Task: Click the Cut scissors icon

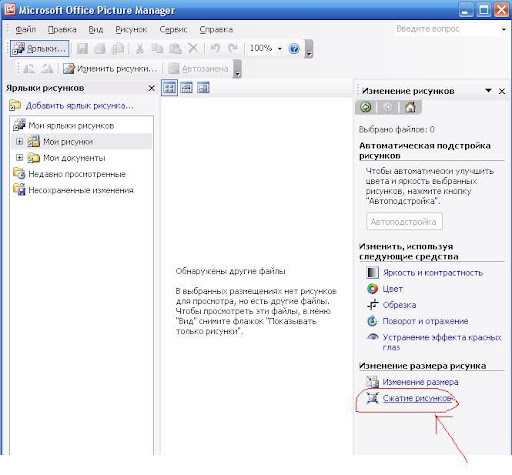Action: coord(140,49)
